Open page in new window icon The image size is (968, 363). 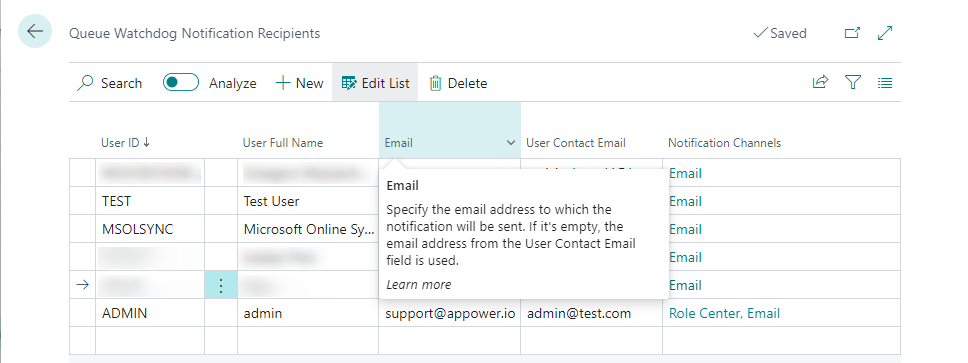click(x=852, y=33)
